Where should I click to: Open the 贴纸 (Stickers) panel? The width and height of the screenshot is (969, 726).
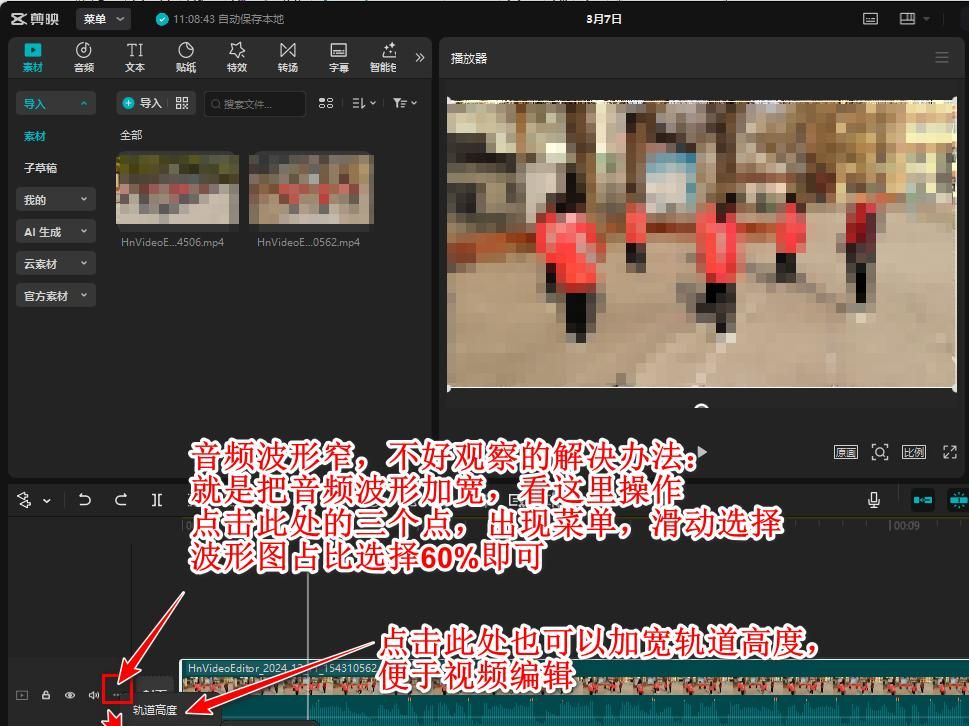(186, 57)
